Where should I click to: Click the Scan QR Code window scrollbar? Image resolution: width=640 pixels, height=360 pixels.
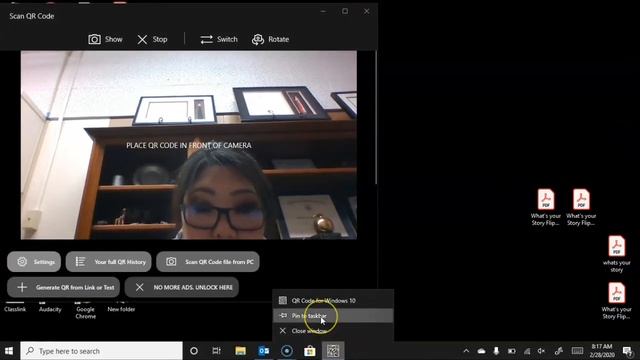tap(376, 118)
